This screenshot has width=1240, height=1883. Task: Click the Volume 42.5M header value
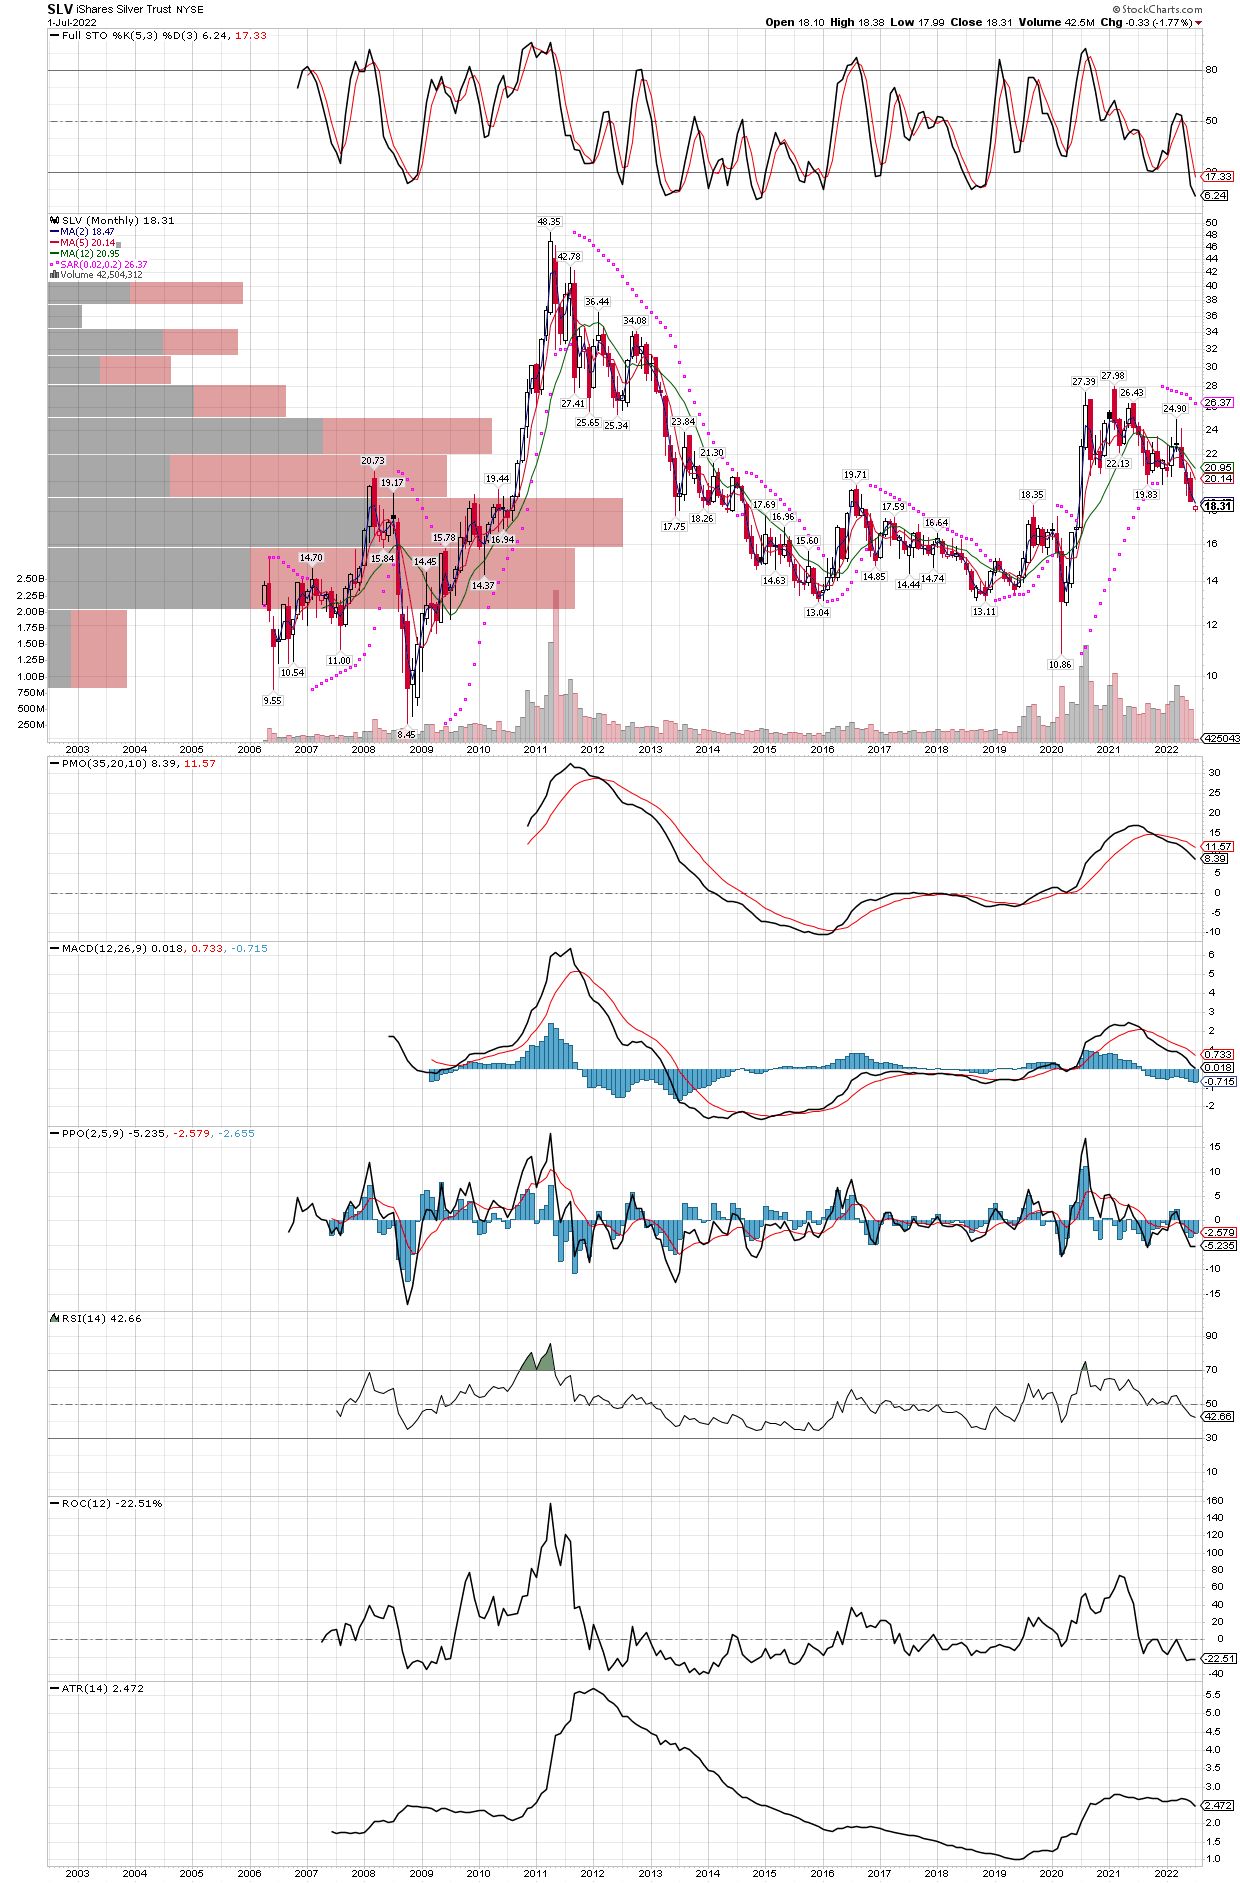pyautogui.click(x=1056, y=22)
